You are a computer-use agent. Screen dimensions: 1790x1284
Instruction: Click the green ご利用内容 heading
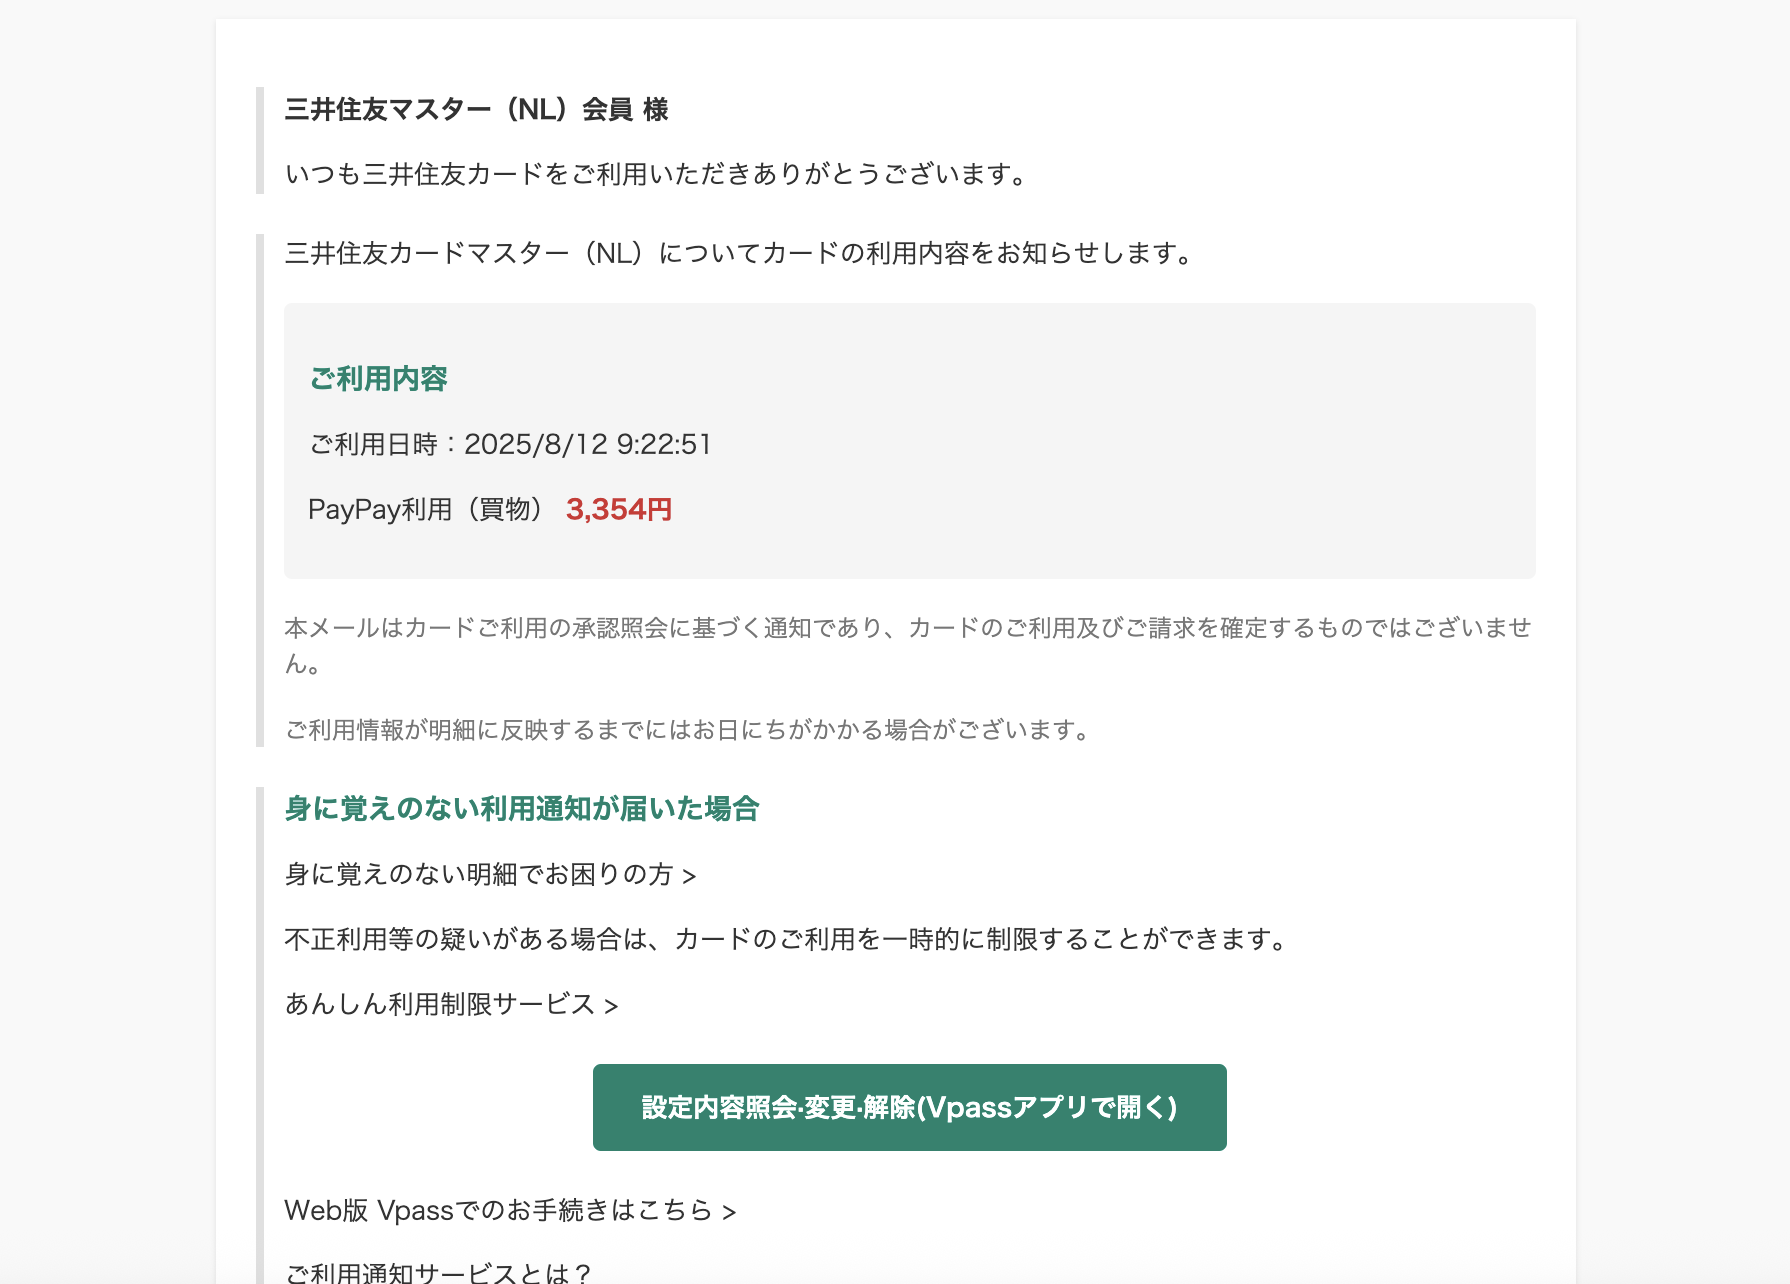(378, 379)
